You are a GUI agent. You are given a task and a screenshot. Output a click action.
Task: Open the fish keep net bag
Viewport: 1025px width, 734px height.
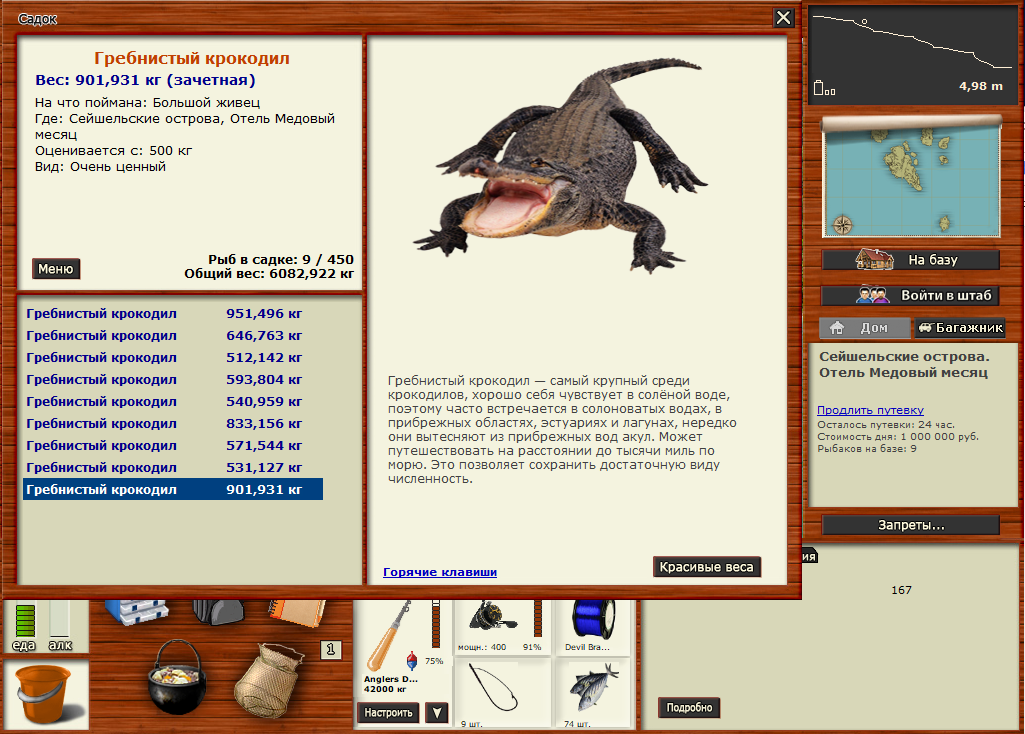pyautogui.click(x=267, y=680)
